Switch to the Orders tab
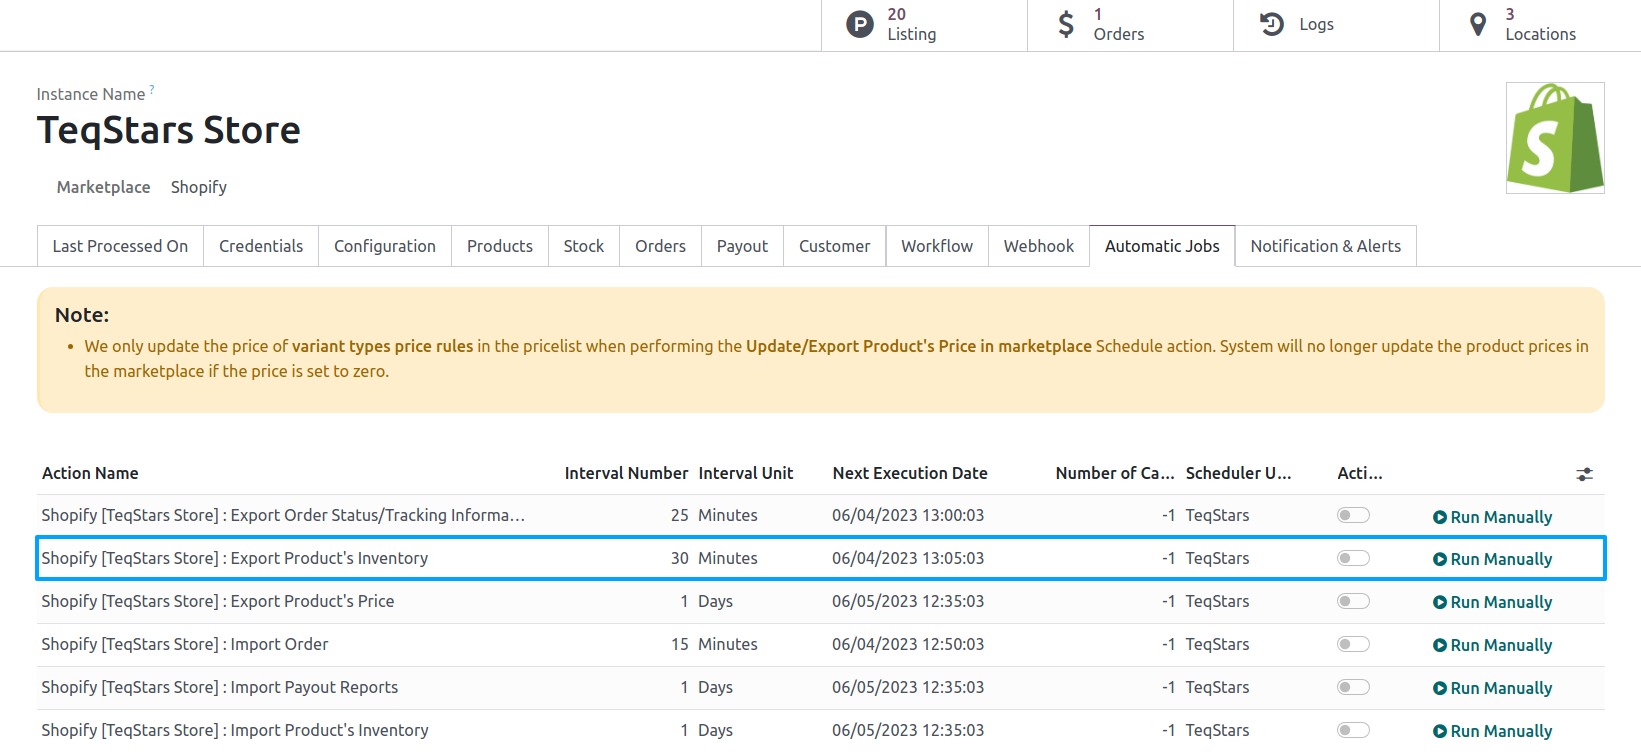 pyautogui.click(x=661, y=246)
